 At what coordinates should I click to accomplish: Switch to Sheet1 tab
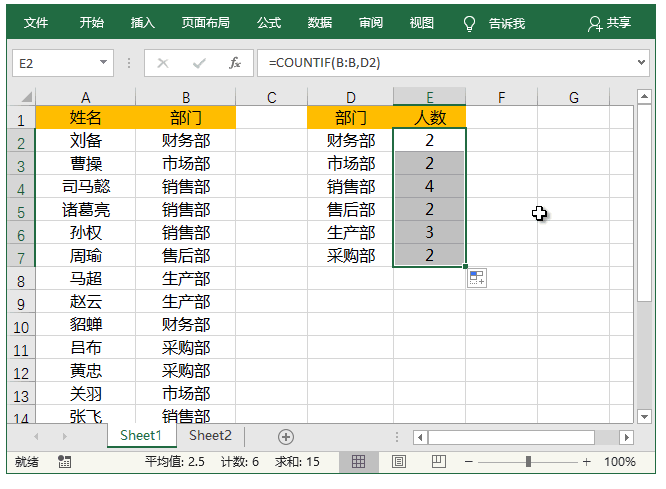coord(141,435)
